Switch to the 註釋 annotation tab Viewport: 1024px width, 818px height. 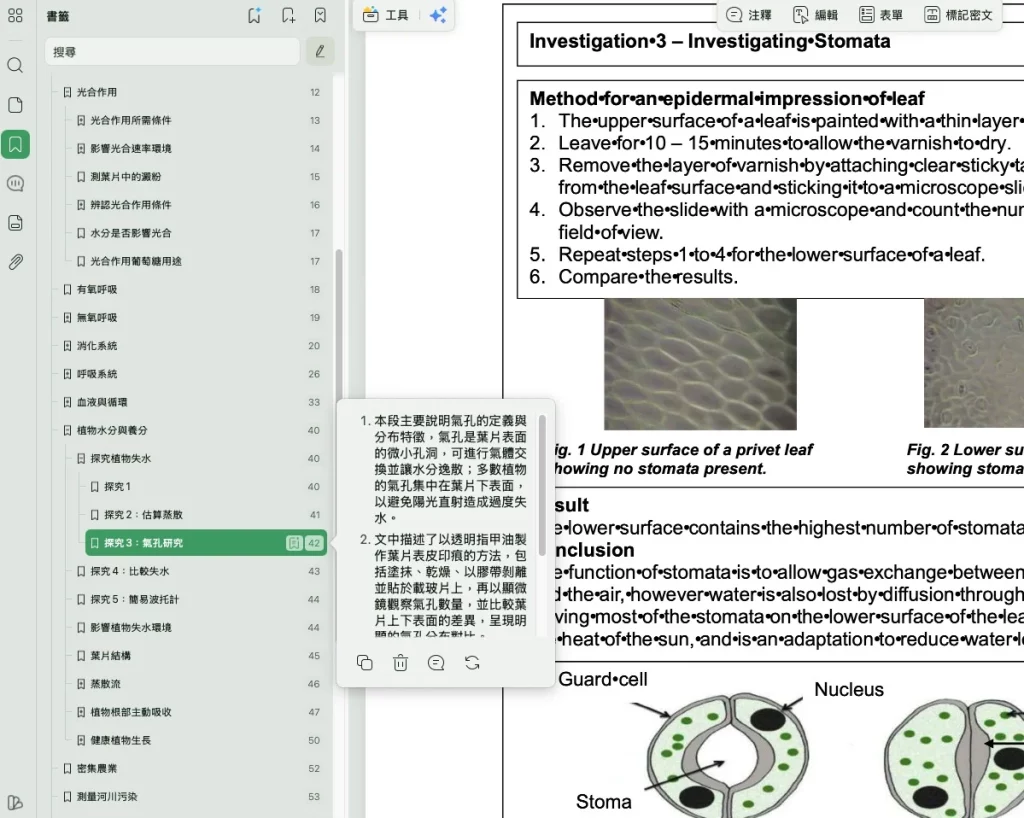point(749,15)
